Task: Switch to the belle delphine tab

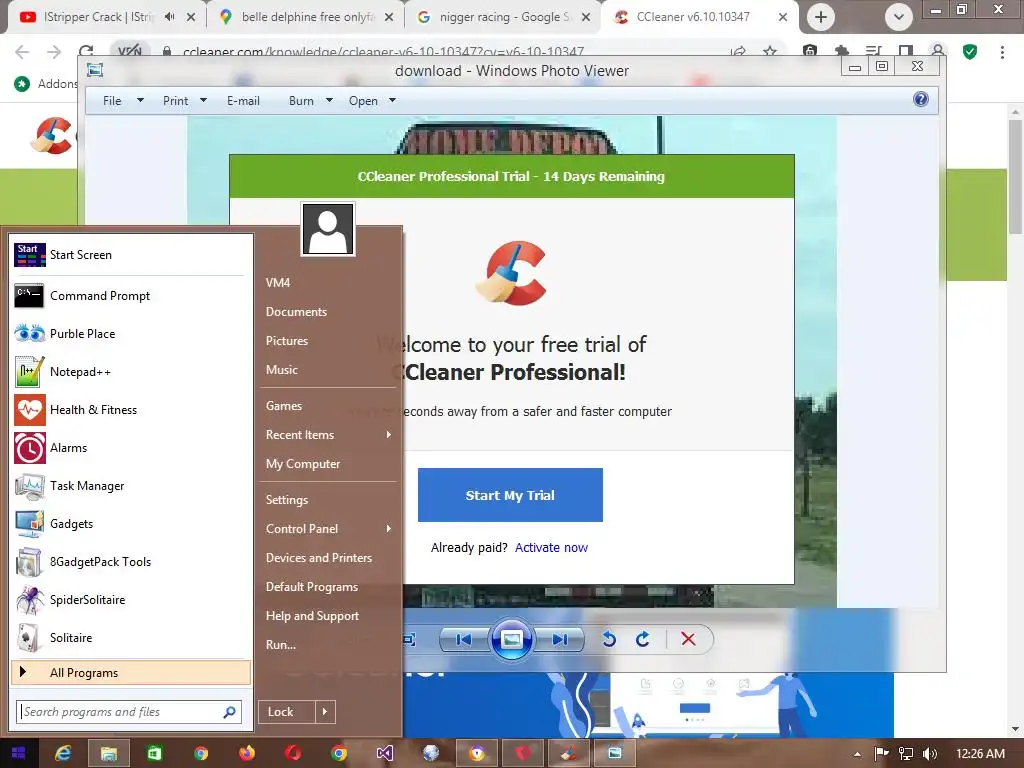Action: 306,17
